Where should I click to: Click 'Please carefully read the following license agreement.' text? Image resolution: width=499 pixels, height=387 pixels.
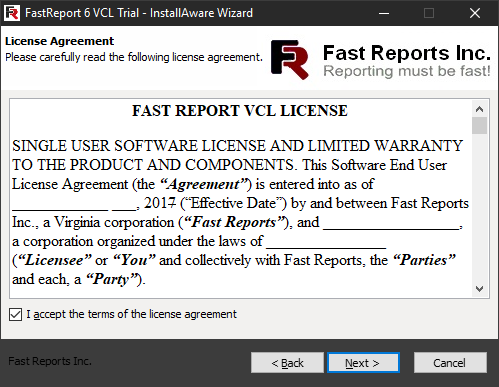click(x=134, y=57)
